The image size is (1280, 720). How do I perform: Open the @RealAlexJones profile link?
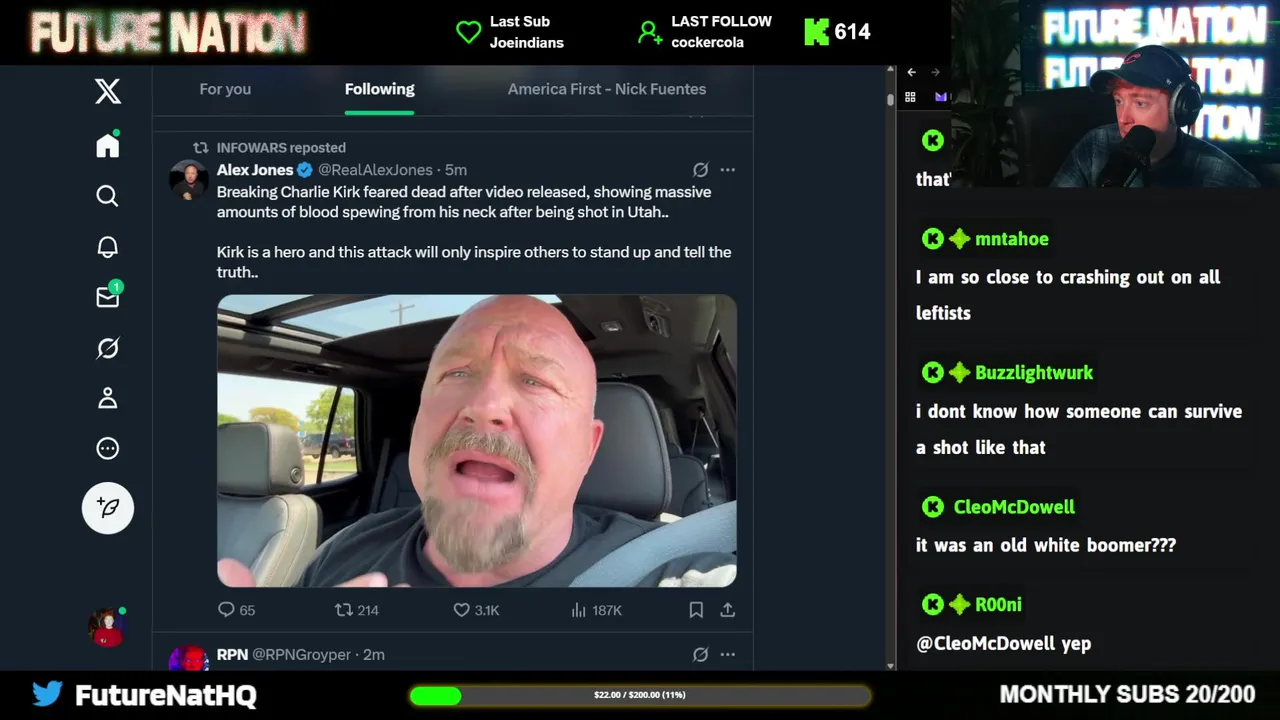[375, 170]
